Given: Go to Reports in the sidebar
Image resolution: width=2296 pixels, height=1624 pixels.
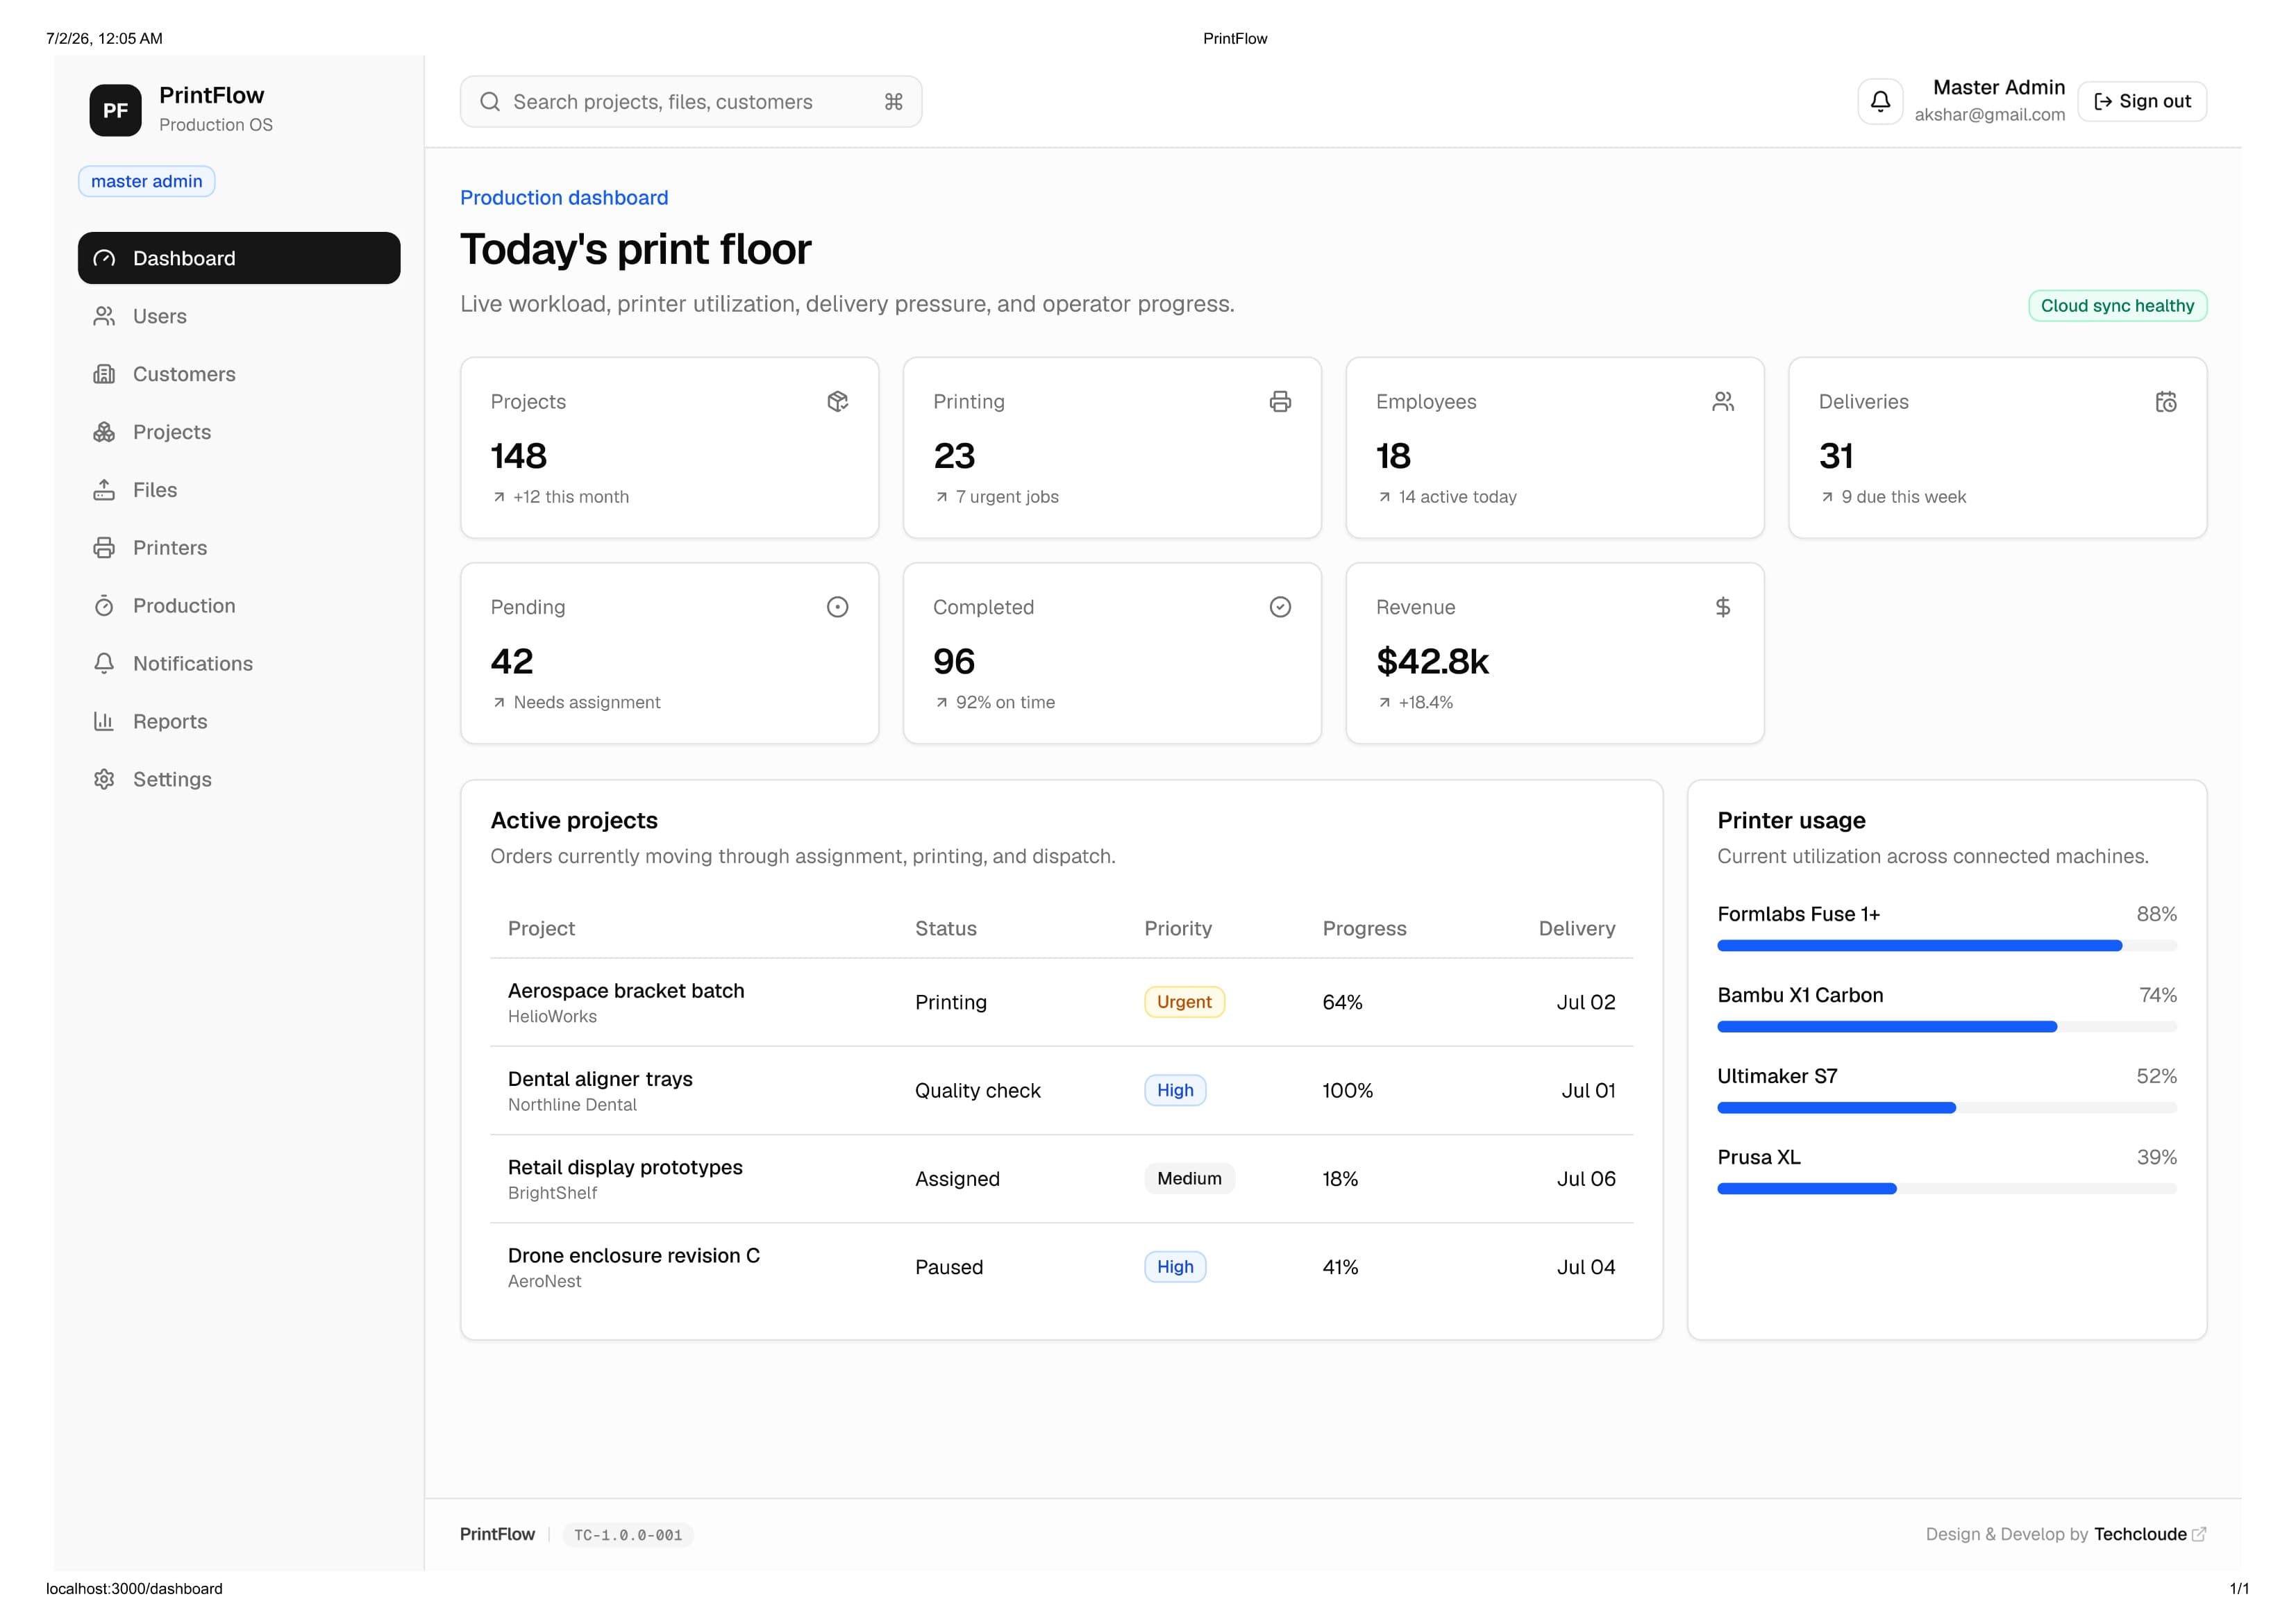Looking at the screenshot, I should tap(239, 722).
